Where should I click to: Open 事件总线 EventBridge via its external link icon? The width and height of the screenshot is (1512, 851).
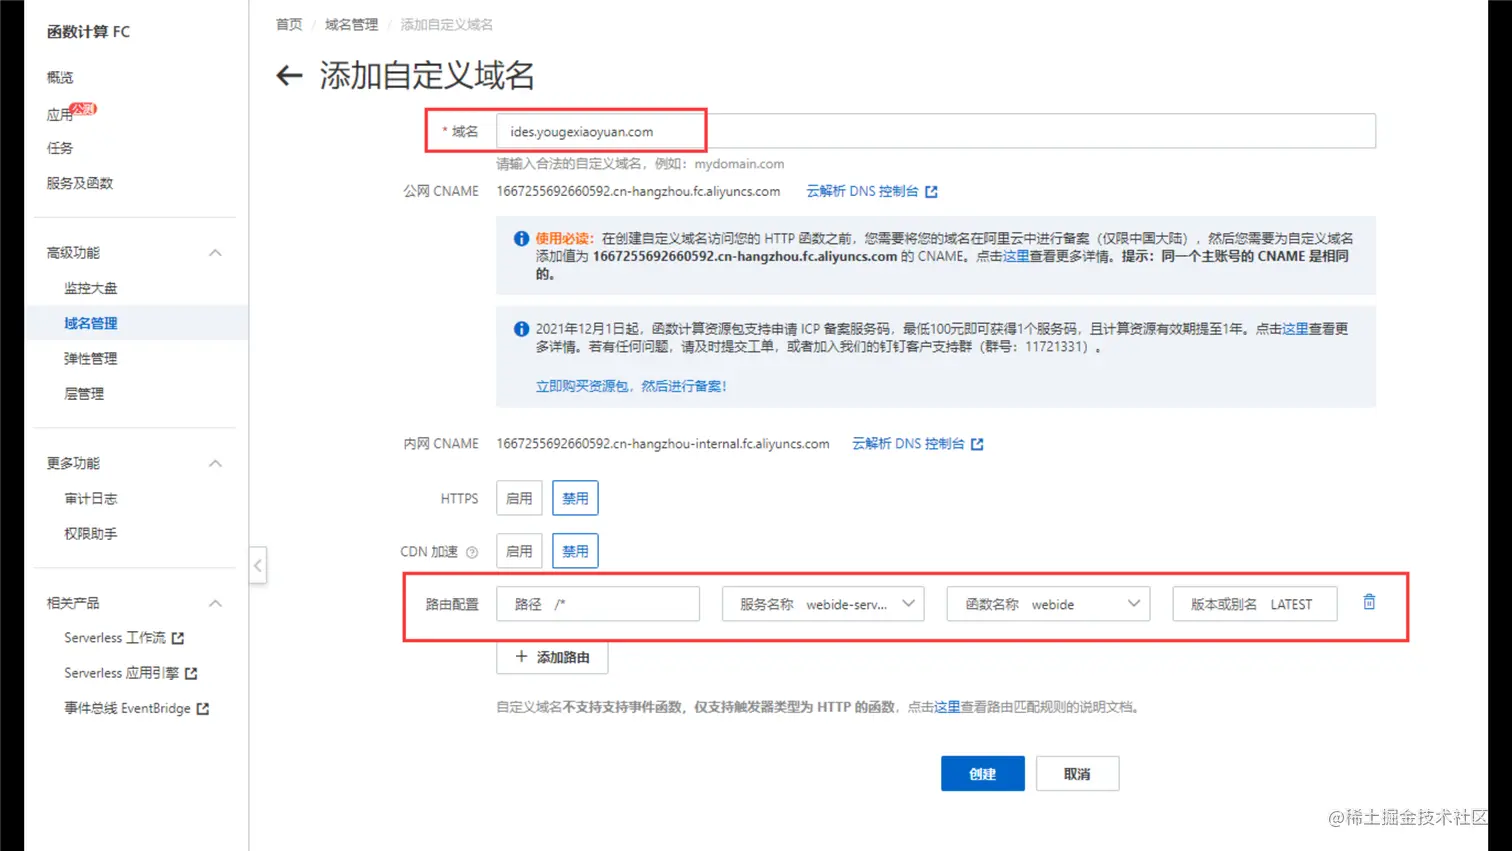click(204, 707)
